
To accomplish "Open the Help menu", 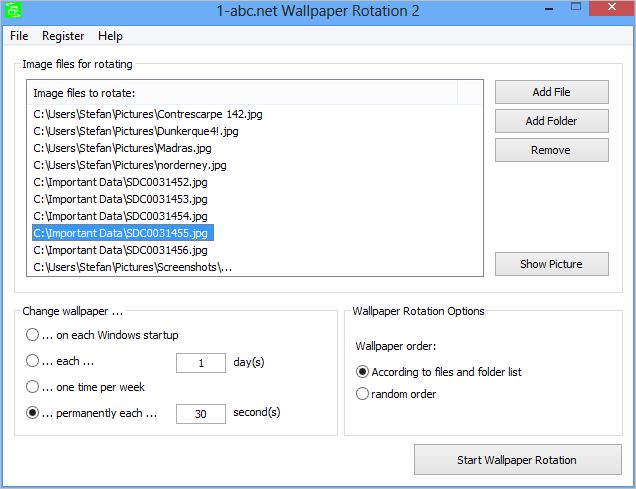I will pos(110,36).
